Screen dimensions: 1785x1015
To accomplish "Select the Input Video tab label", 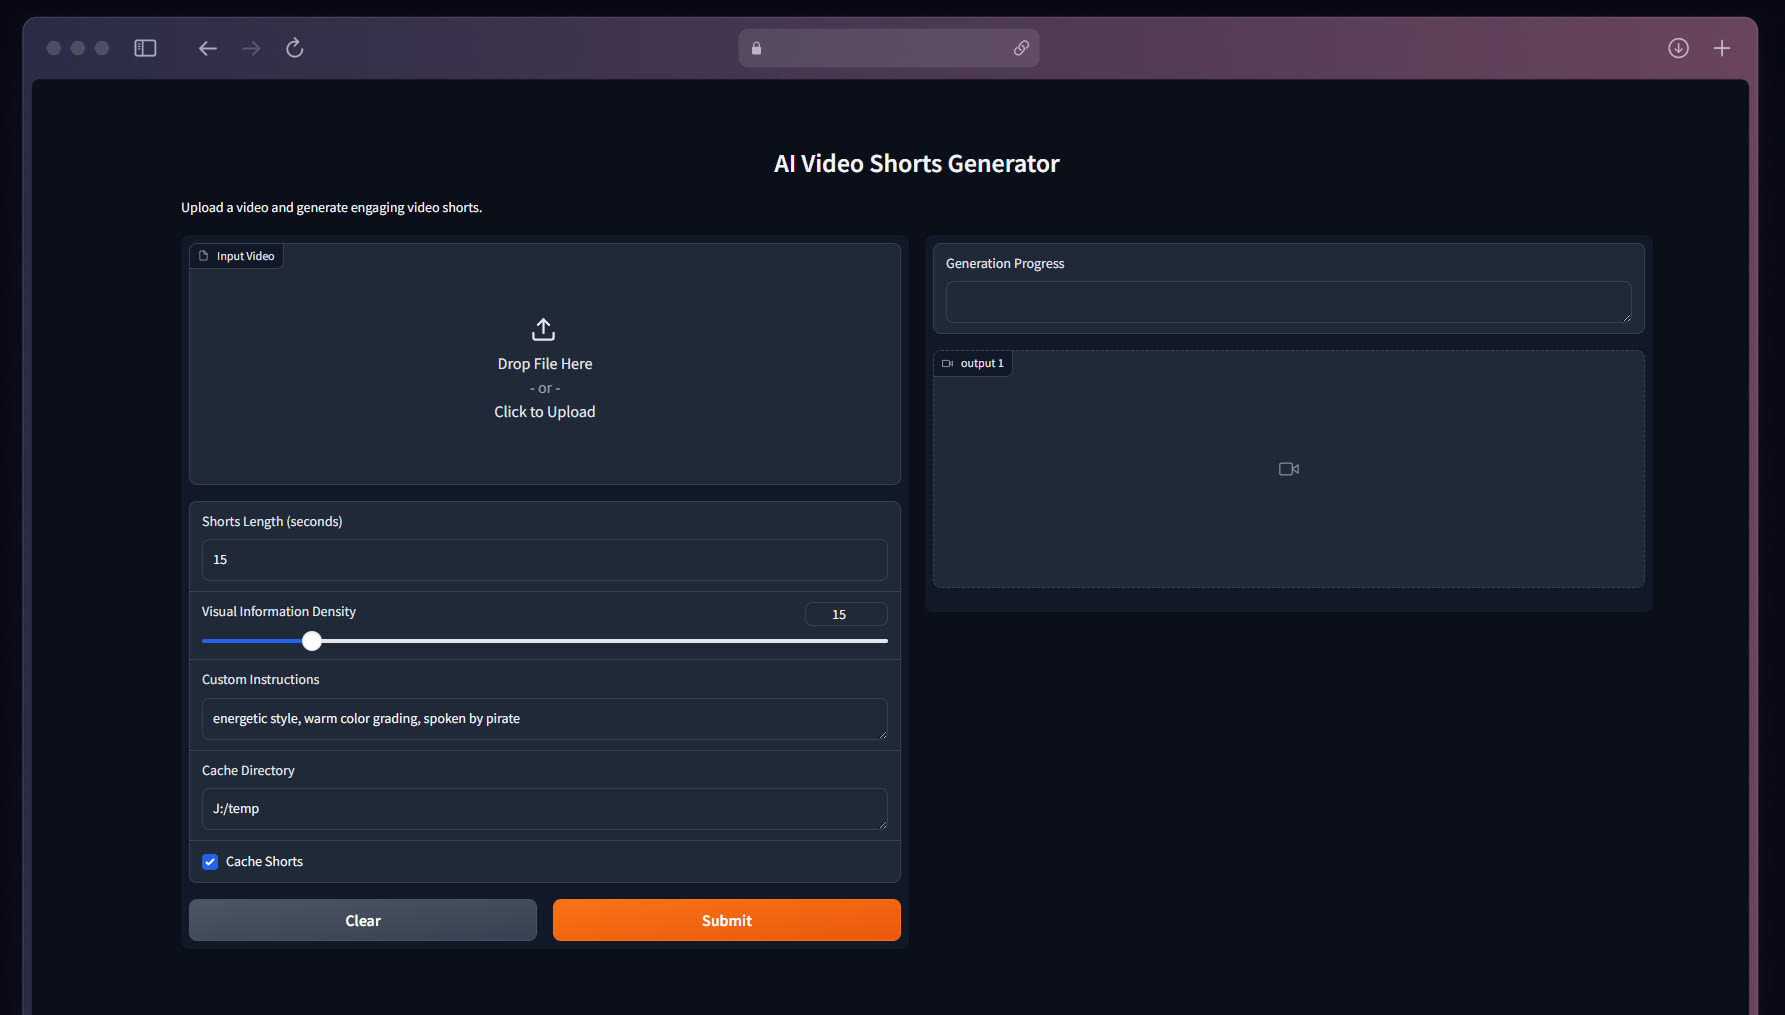I will tap(245, 255).
